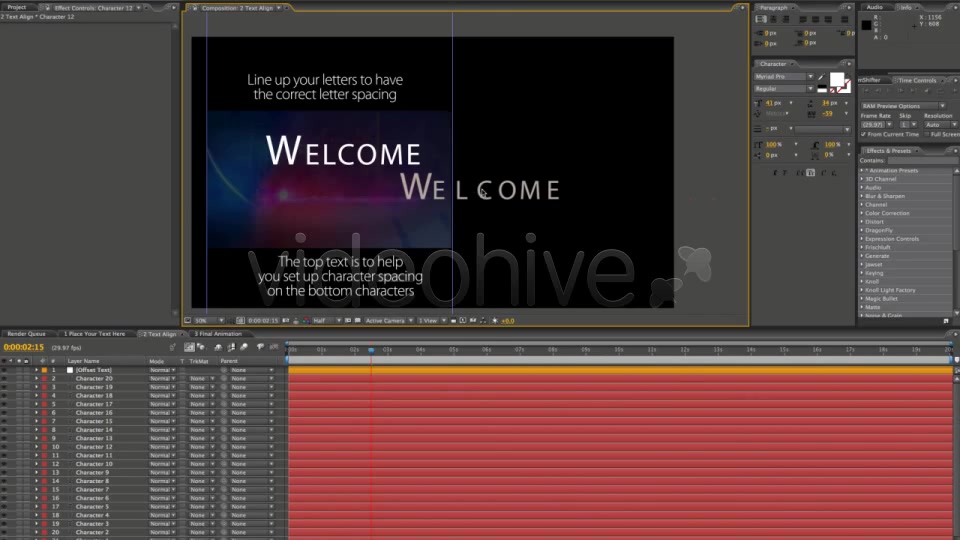Select right align text icon in Paragraph panel
Viewport: 960px width, 540px height.
pos(786,20)
